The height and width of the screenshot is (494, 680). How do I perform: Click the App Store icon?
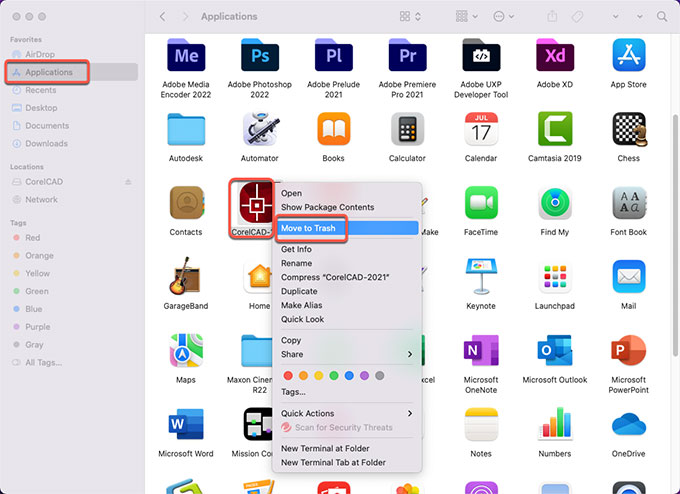(628, 55)
